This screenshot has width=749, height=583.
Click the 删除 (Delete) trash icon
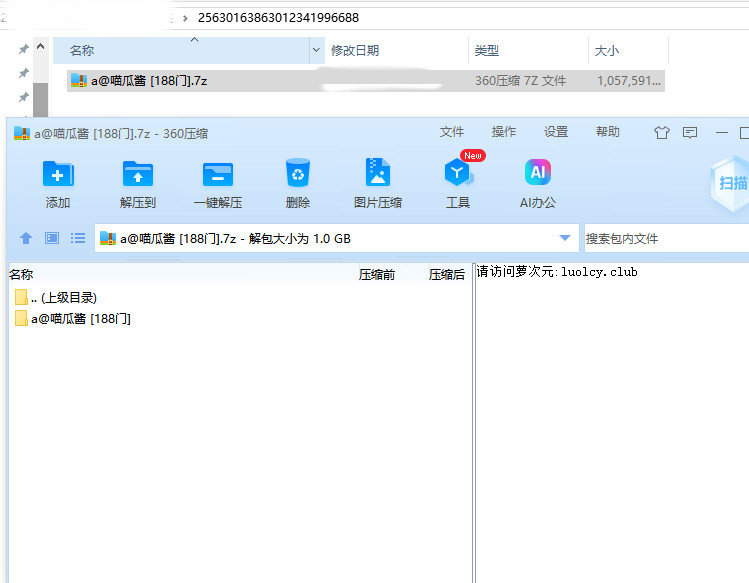point(298,173)
